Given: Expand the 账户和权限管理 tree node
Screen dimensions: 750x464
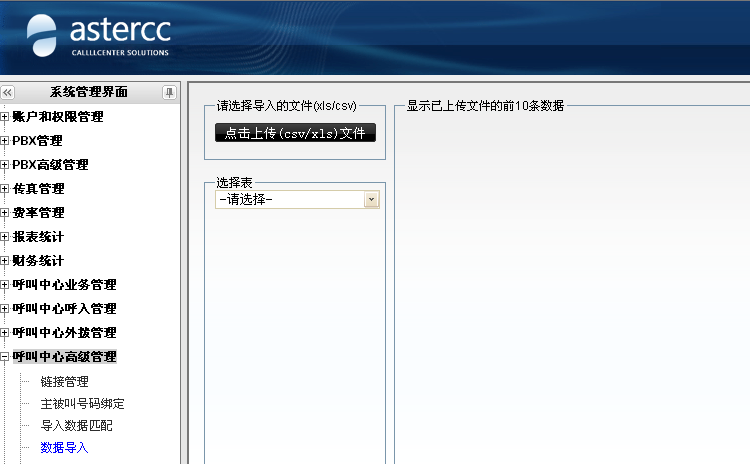Looking at the screenshot, I should pyautogui.click(x=5, y=117).
